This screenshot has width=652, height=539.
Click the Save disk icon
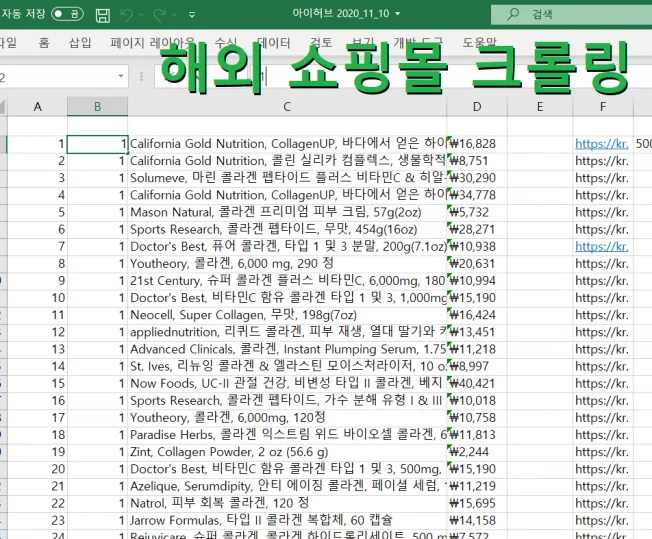click(103, 15)
